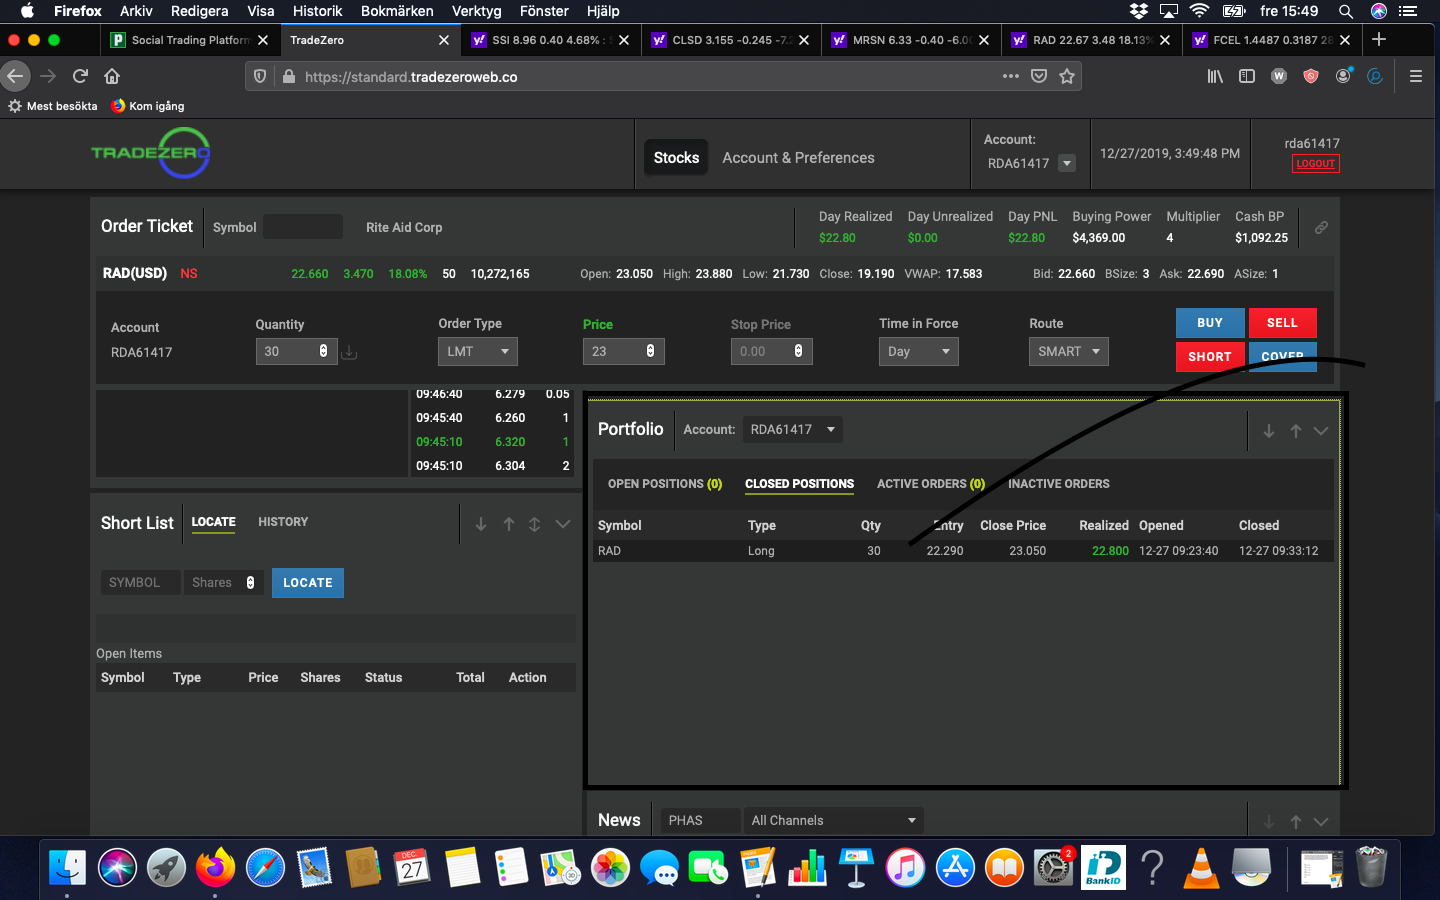This screenshot has width=1440, height=900.
Task: Reload the TradeZero page
Action: (81, 76)
